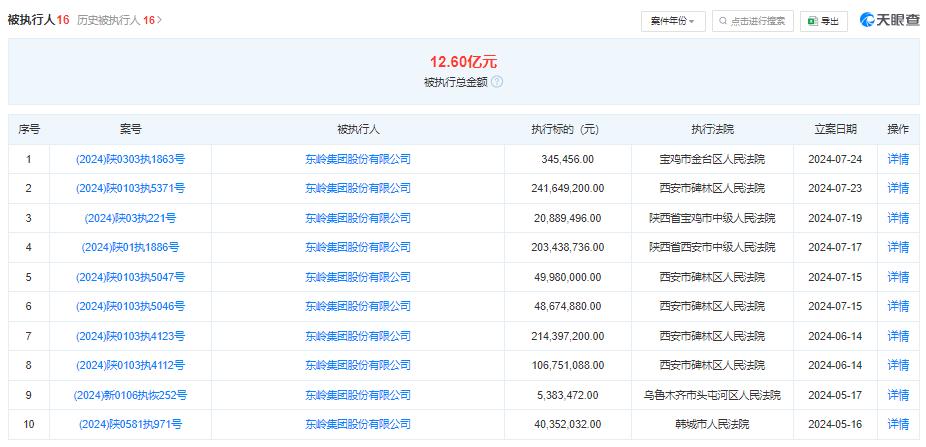The width and height of the screenshot is (926, 447).
Task: Select the 被执行人 16 tab
Action: pos(38,19)
